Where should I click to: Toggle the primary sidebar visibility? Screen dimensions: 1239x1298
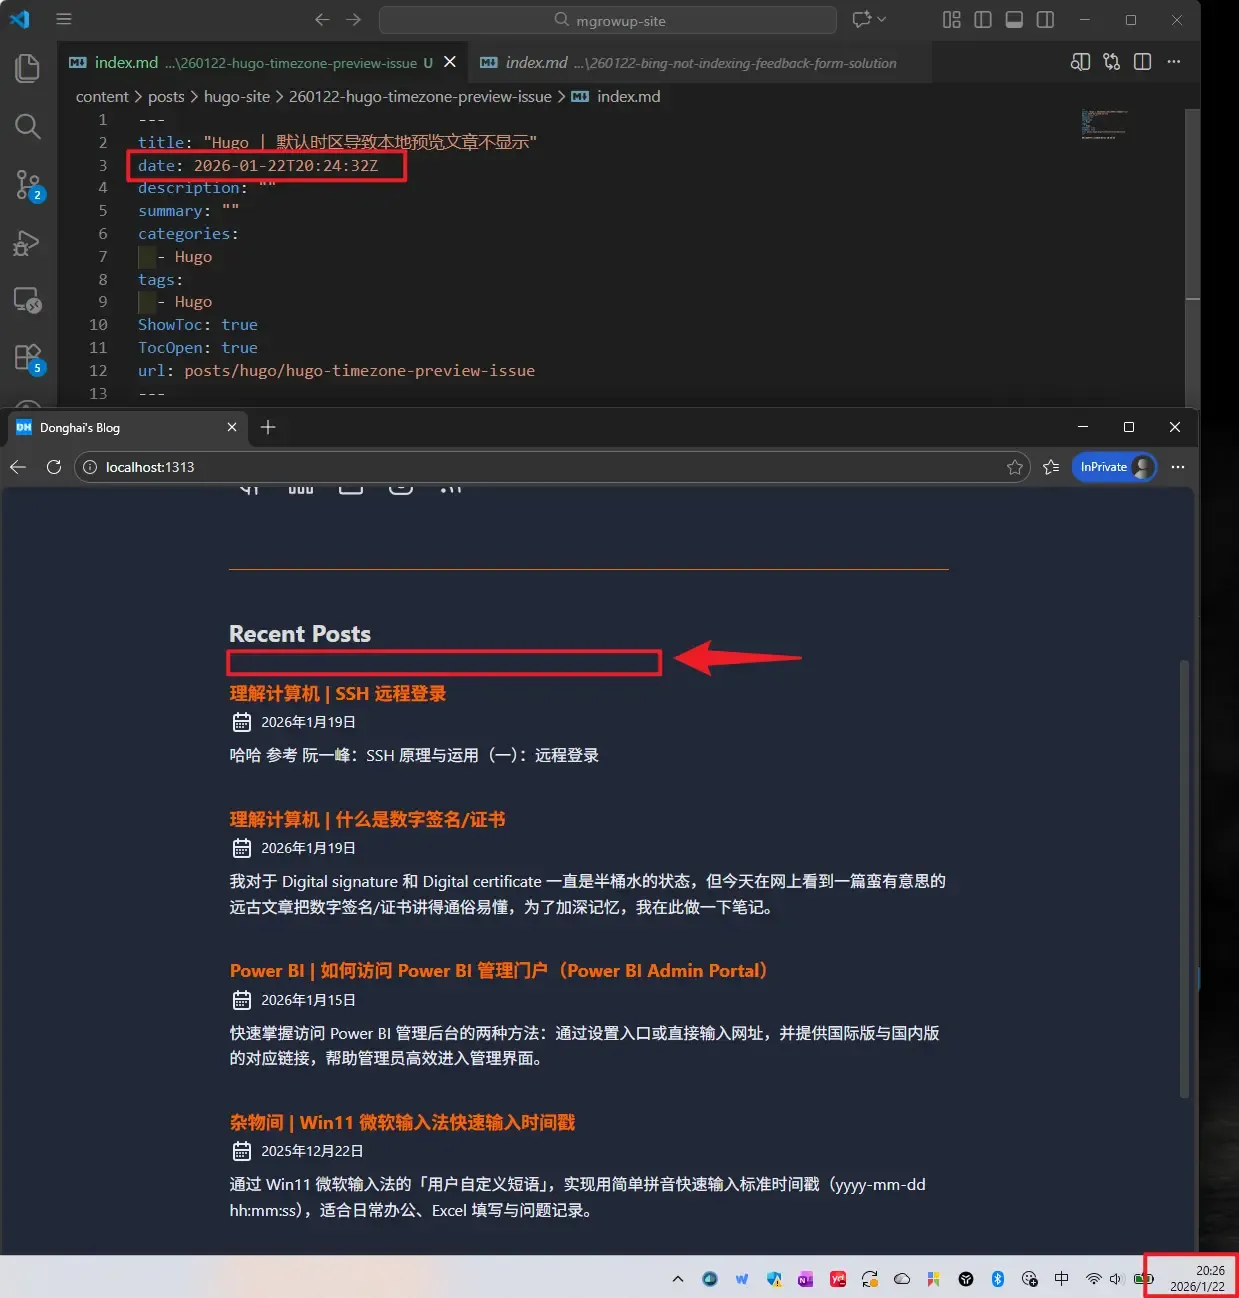tap(983, 19)
